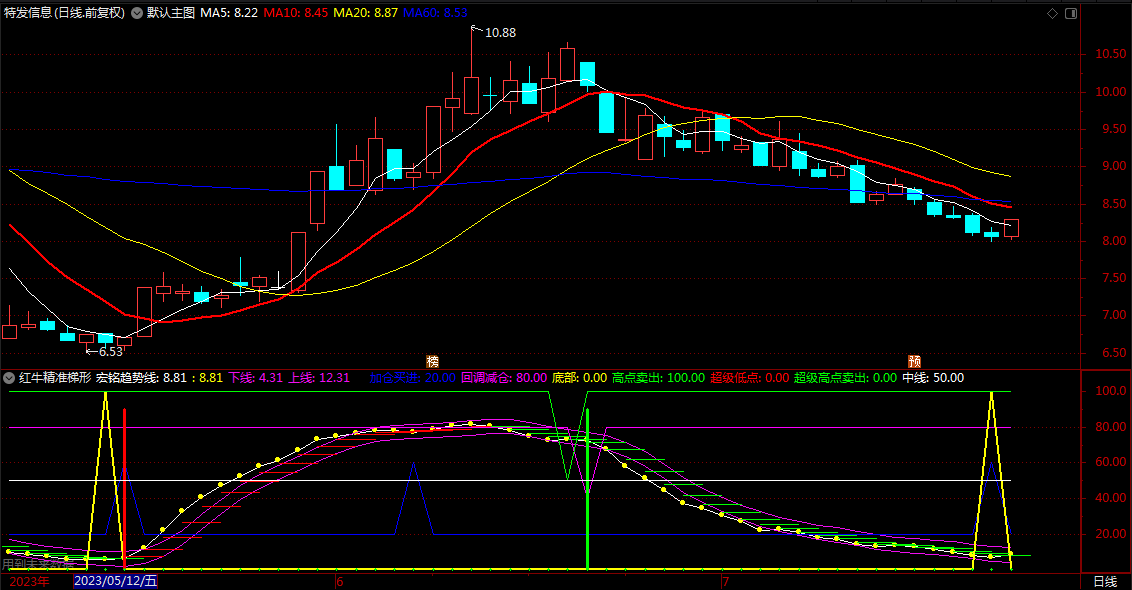Viewport: 1132px width, 590px height.
Task: Click the orange 榜 marker badge
Action: (x=432, y=361)
